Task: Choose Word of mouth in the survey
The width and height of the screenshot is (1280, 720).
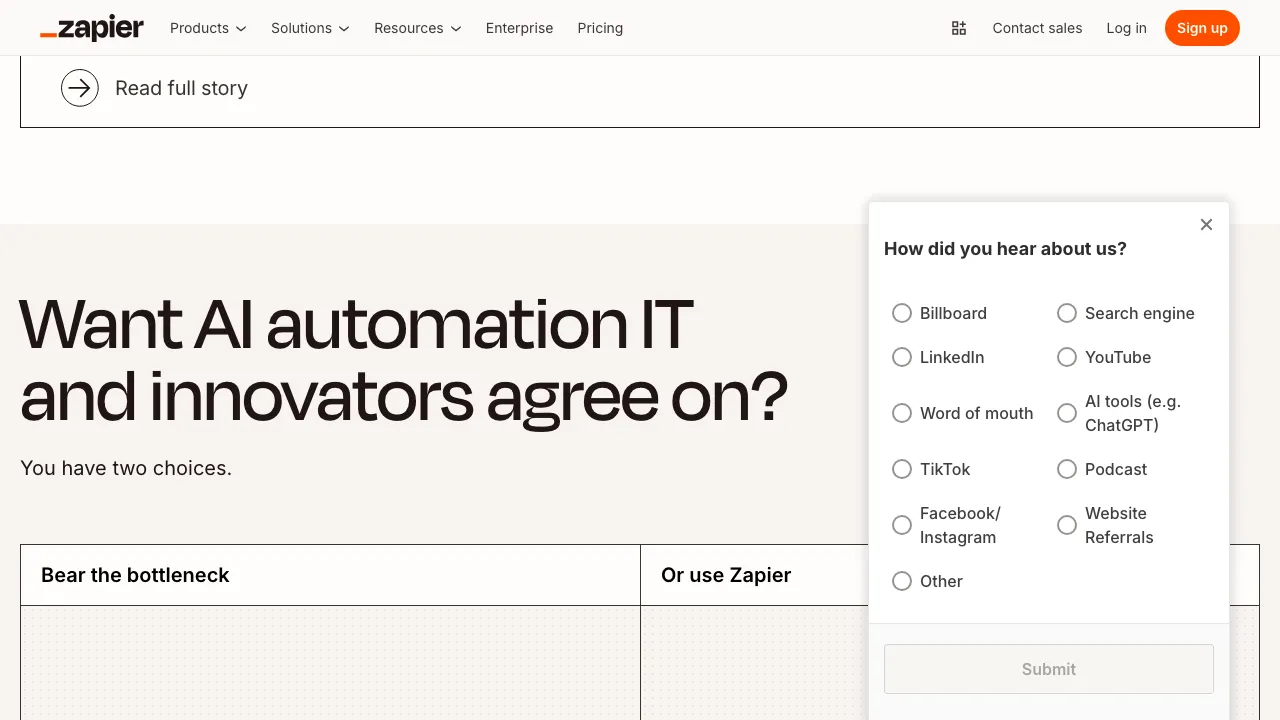Action: pyautogui.click(x=902, y=413)
